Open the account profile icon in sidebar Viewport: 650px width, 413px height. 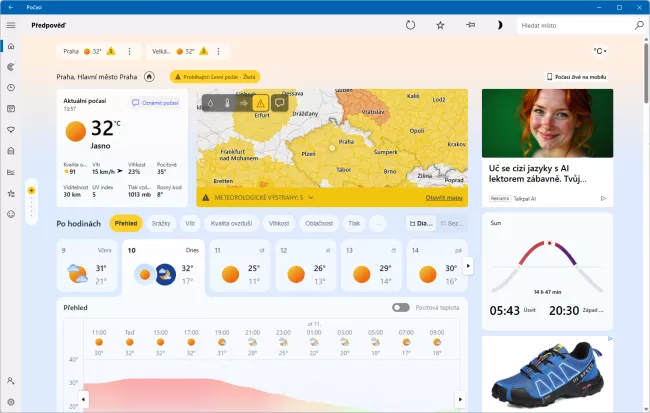11,381
